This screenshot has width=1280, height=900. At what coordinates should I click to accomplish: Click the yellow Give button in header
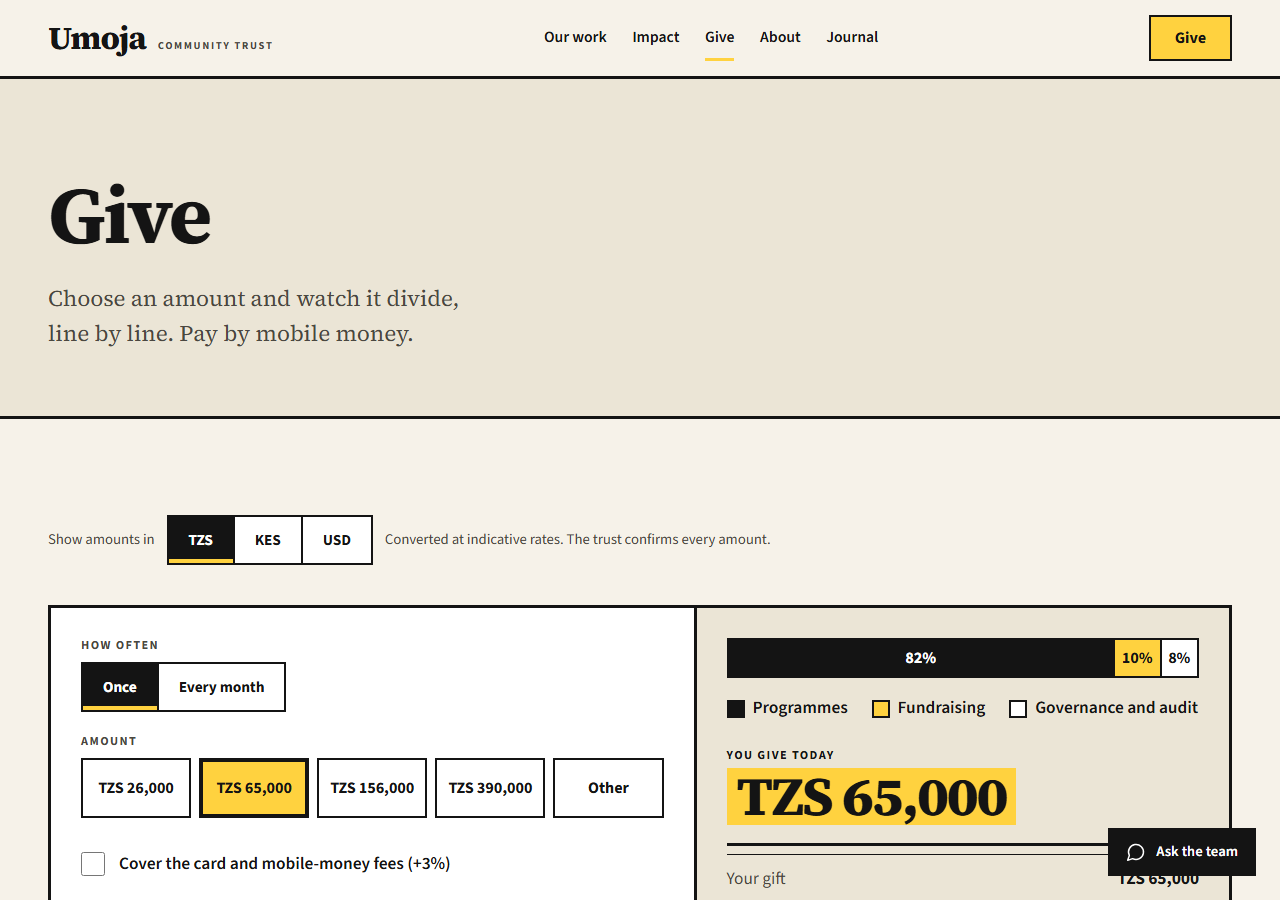pyautogui.click(x=1190, y=38)
